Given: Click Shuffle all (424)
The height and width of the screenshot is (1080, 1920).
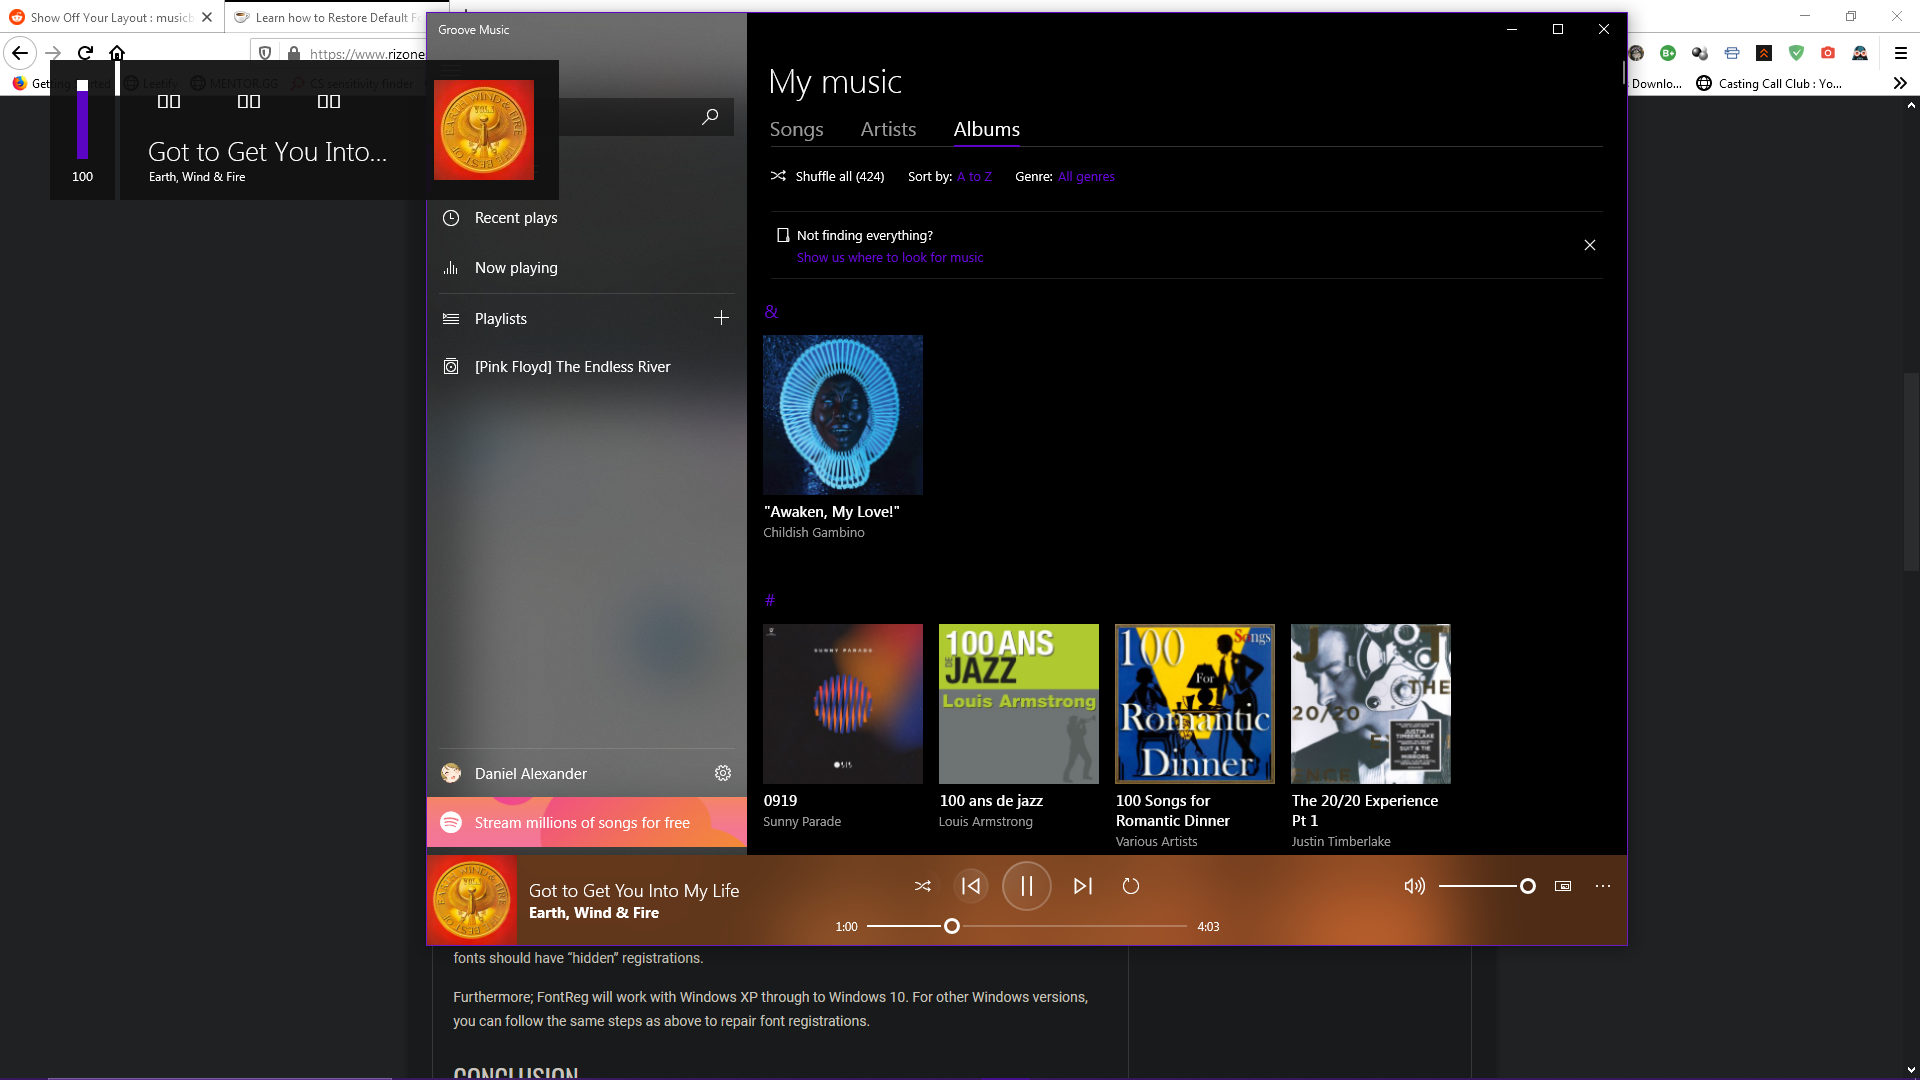Looking at the screenshot, I should click(827, 176).
